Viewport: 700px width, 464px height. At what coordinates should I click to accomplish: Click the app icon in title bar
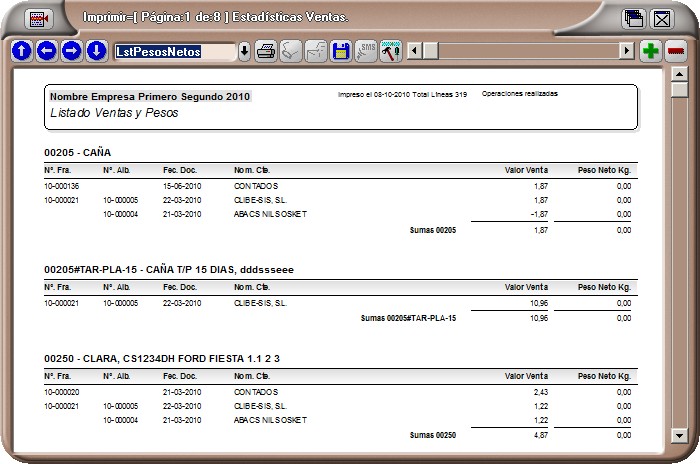tap(39, 18)
